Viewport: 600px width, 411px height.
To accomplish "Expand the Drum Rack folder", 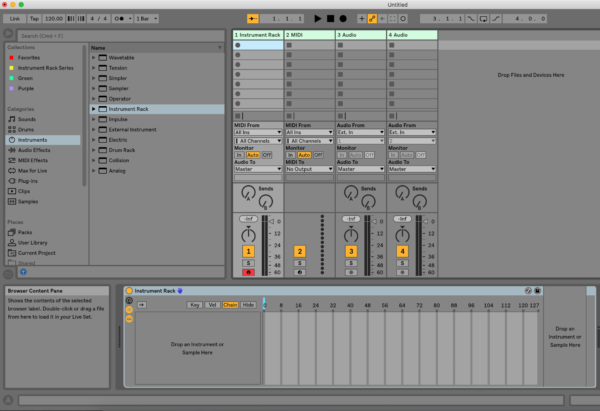I will 93,150.
